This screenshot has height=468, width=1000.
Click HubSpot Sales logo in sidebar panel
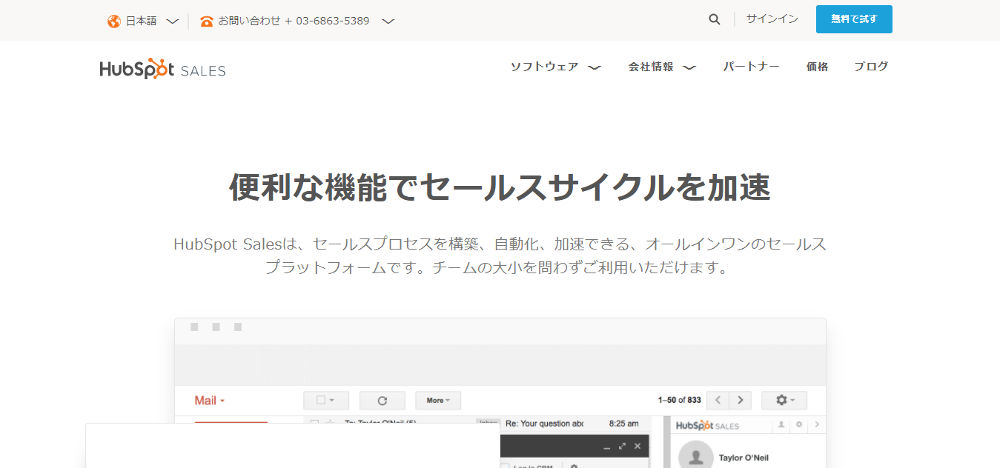(x=707, y=425)
